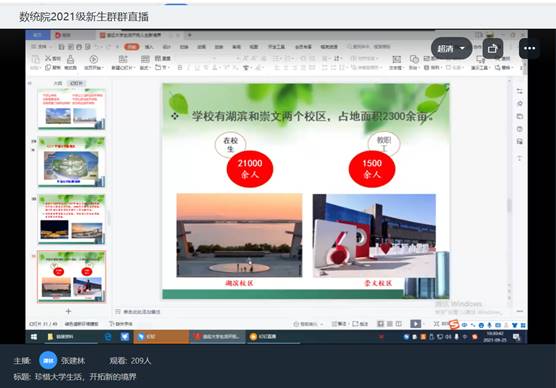Open the three-dots more options menu
This screenshot has height=388, width=556.
pos(529,48)
